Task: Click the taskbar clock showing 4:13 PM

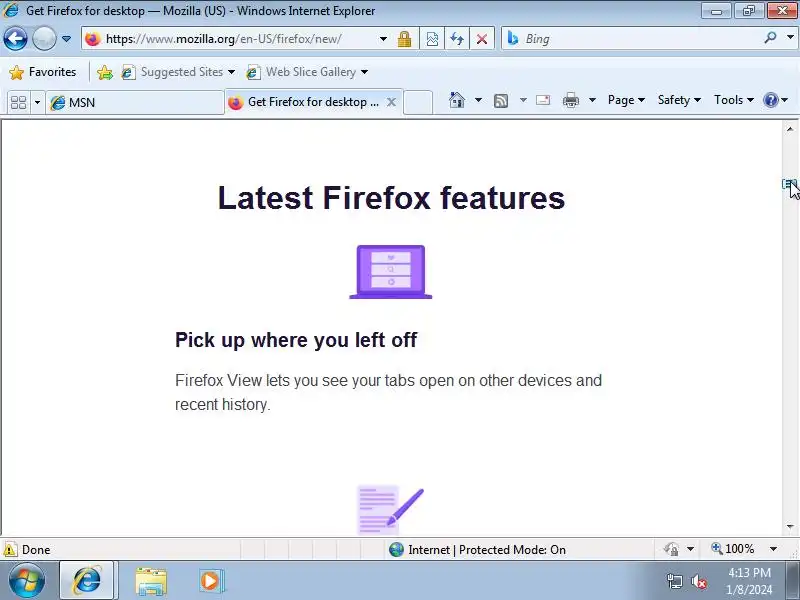Action: 749,581
